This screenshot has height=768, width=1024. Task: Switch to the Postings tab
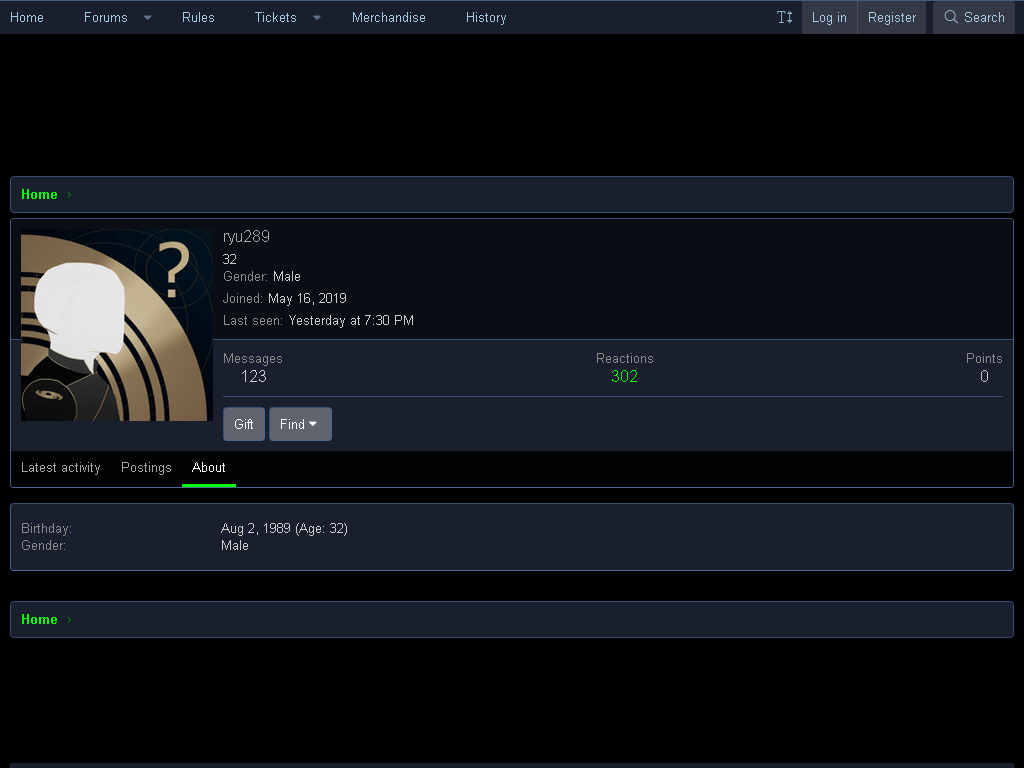pyautogui.click(x=146, y=468)
